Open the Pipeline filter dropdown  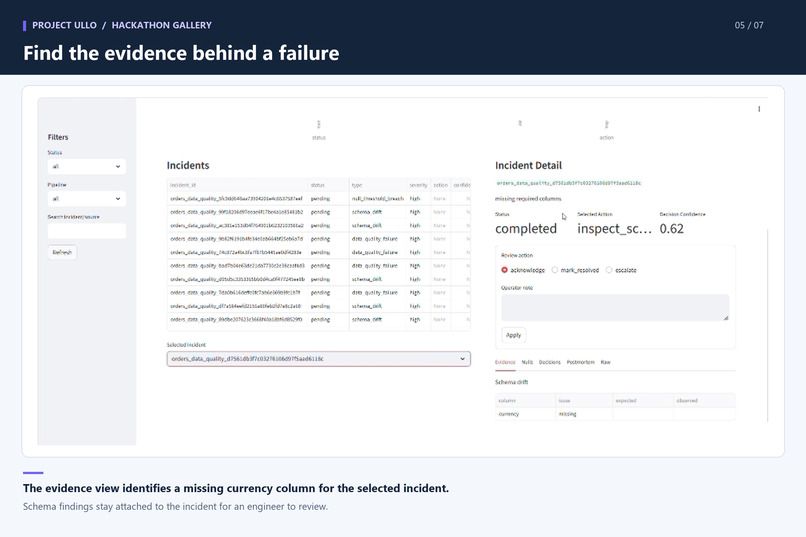coord(87,198)
